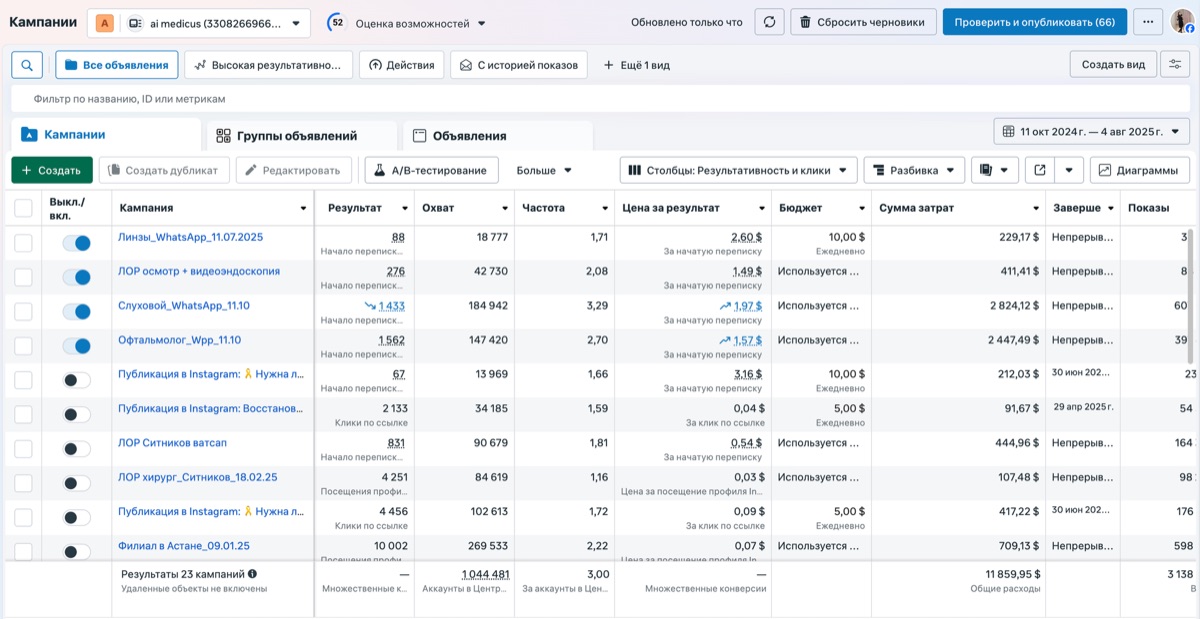Click the 229,17 $ spend cell
The width and height of the screenshot is (1200, 619).
coord(1019,237)
